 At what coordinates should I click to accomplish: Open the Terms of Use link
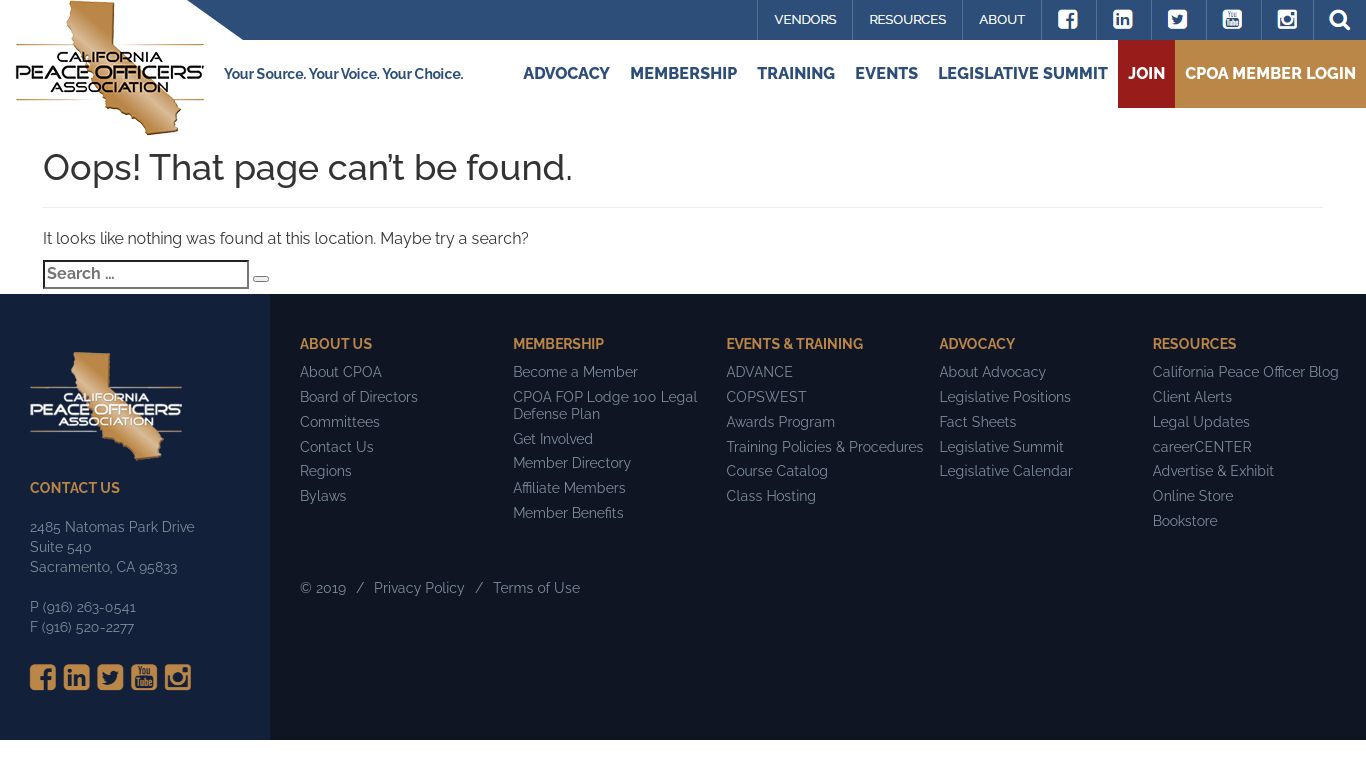coord(536,588)
